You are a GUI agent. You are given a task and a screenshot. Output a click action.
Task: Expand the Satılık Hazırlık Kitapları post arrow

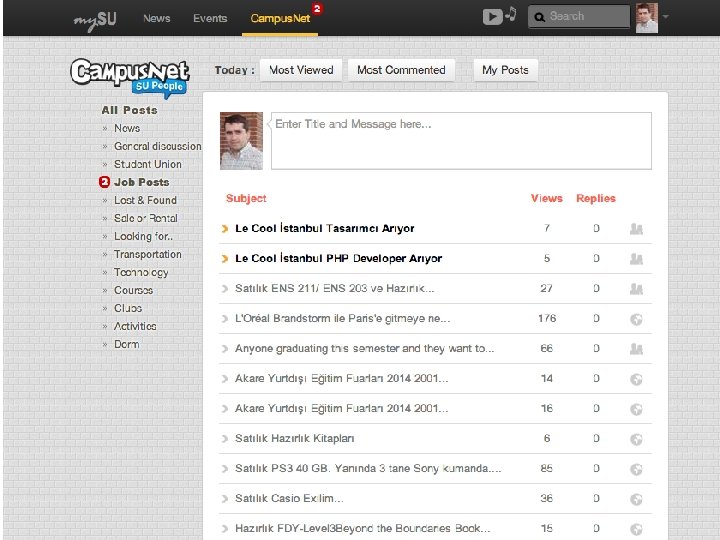[x=225, y=439]
